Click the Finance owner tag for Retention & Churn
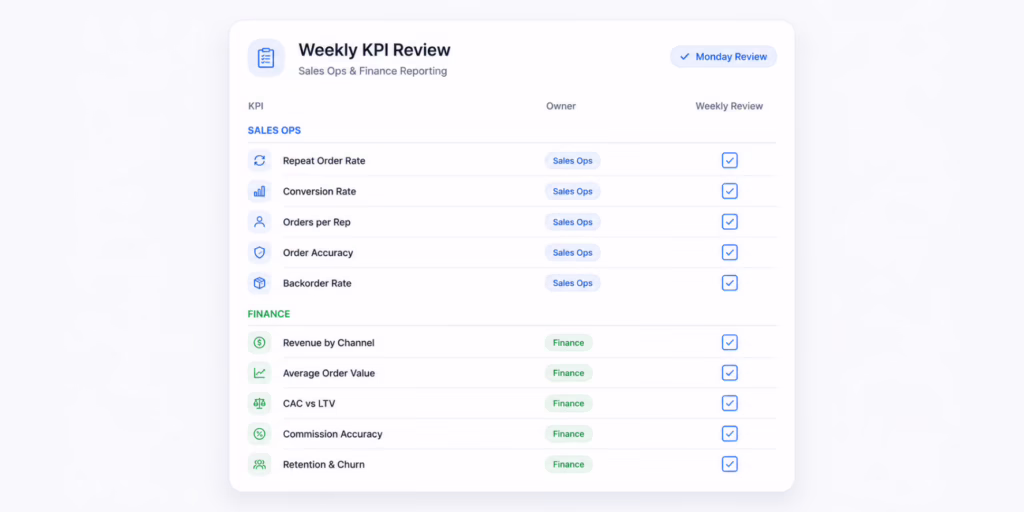This screenshot has width=1024, height=512. 569,464
